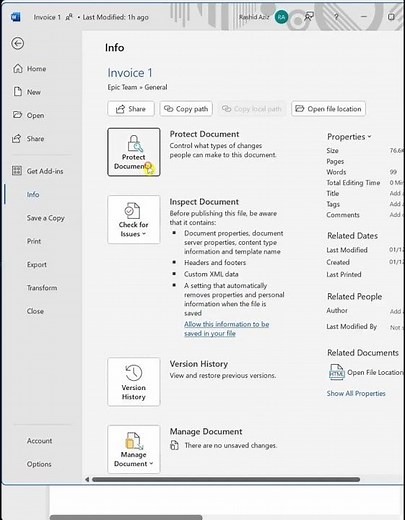This screenshot has height=520, width=405.
Task: Minimize the Word window
Action: pyautogui.click(x=364, y=17)
